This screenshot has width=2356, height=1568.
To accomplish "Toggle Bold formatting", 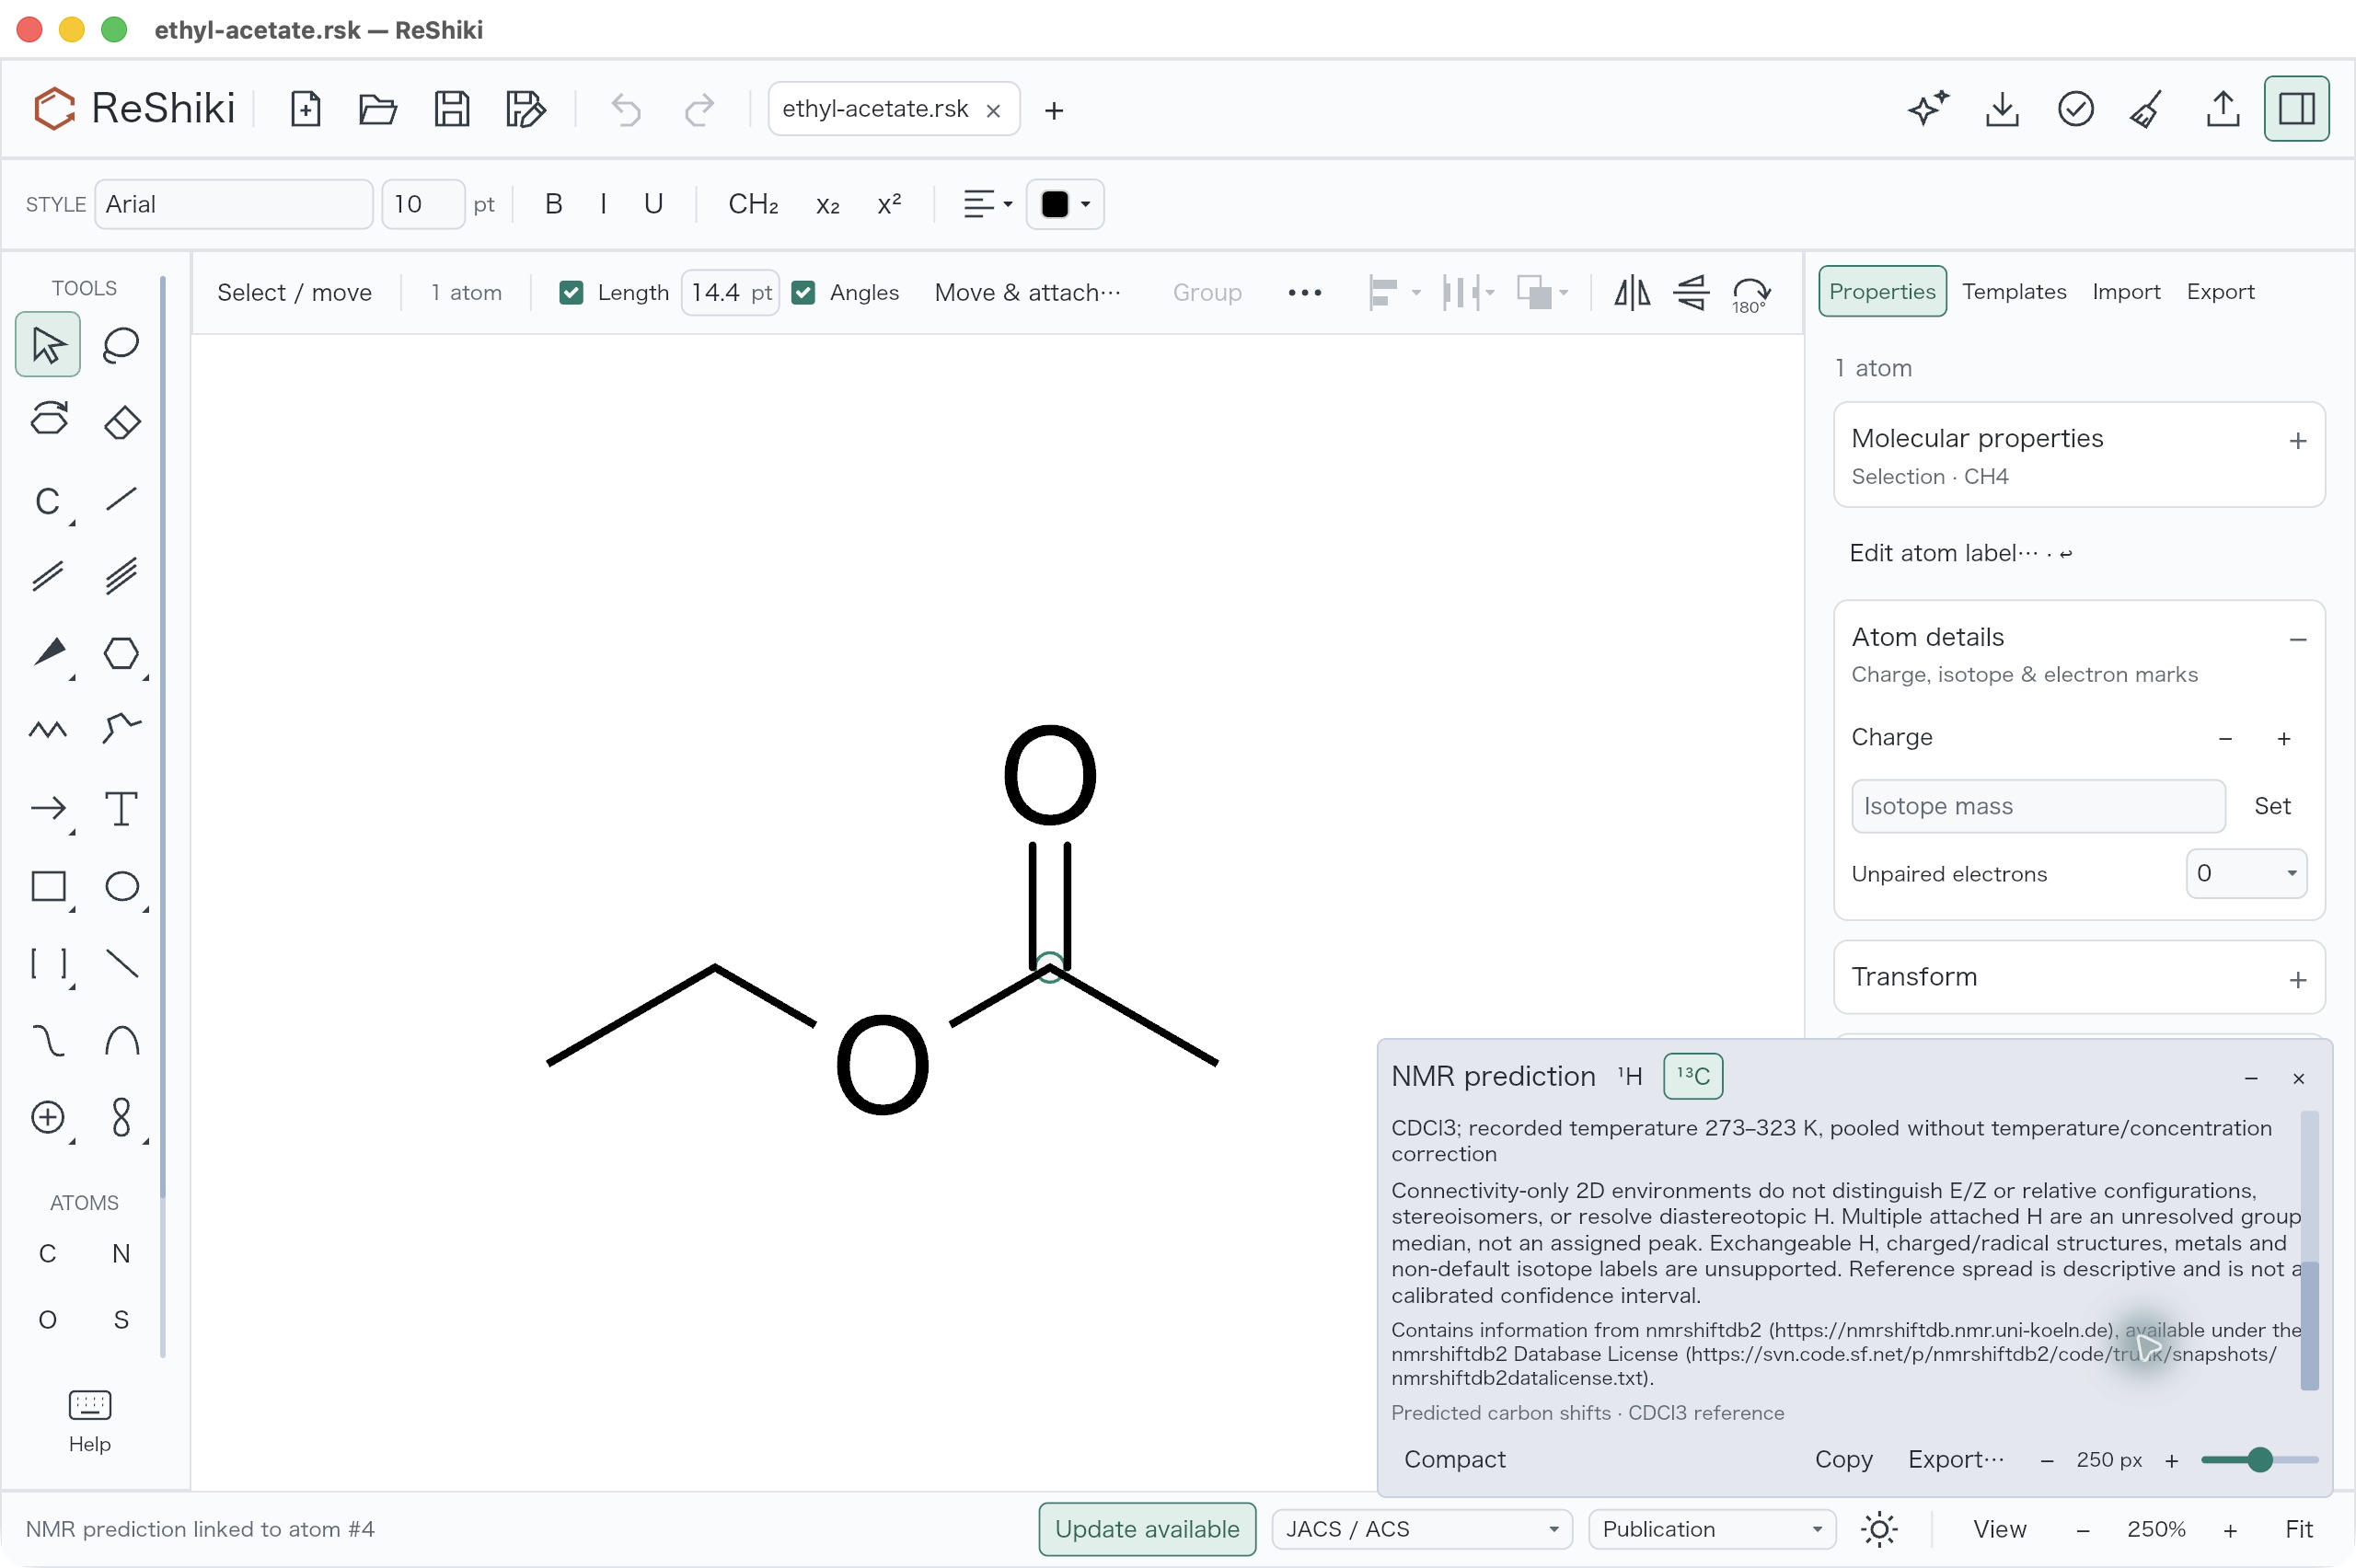I will click(554, 204).
